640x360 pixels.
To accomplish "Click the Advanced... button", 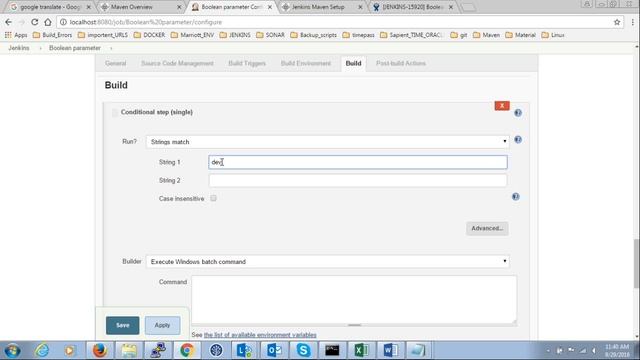I will point(487,228).
